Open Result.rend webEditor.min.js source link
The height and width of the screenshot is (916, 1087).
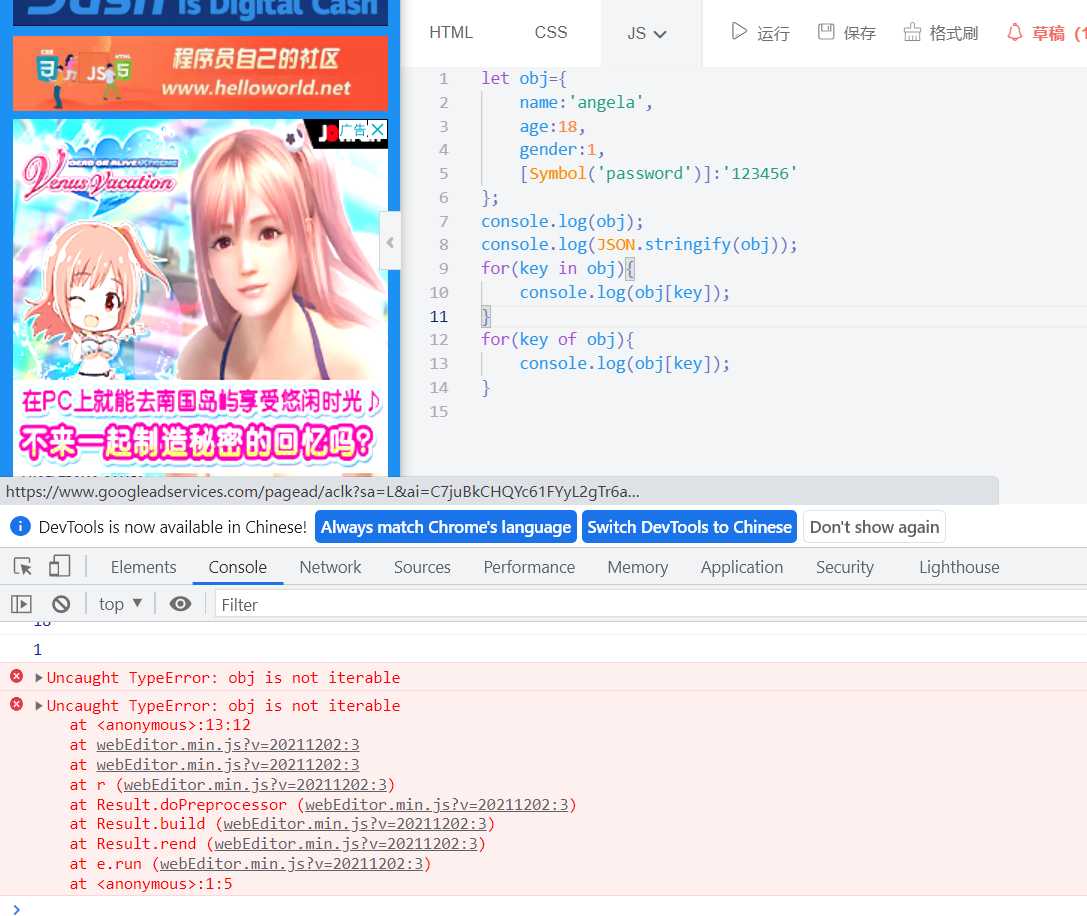pyautogui.click(x=345, y=844)
